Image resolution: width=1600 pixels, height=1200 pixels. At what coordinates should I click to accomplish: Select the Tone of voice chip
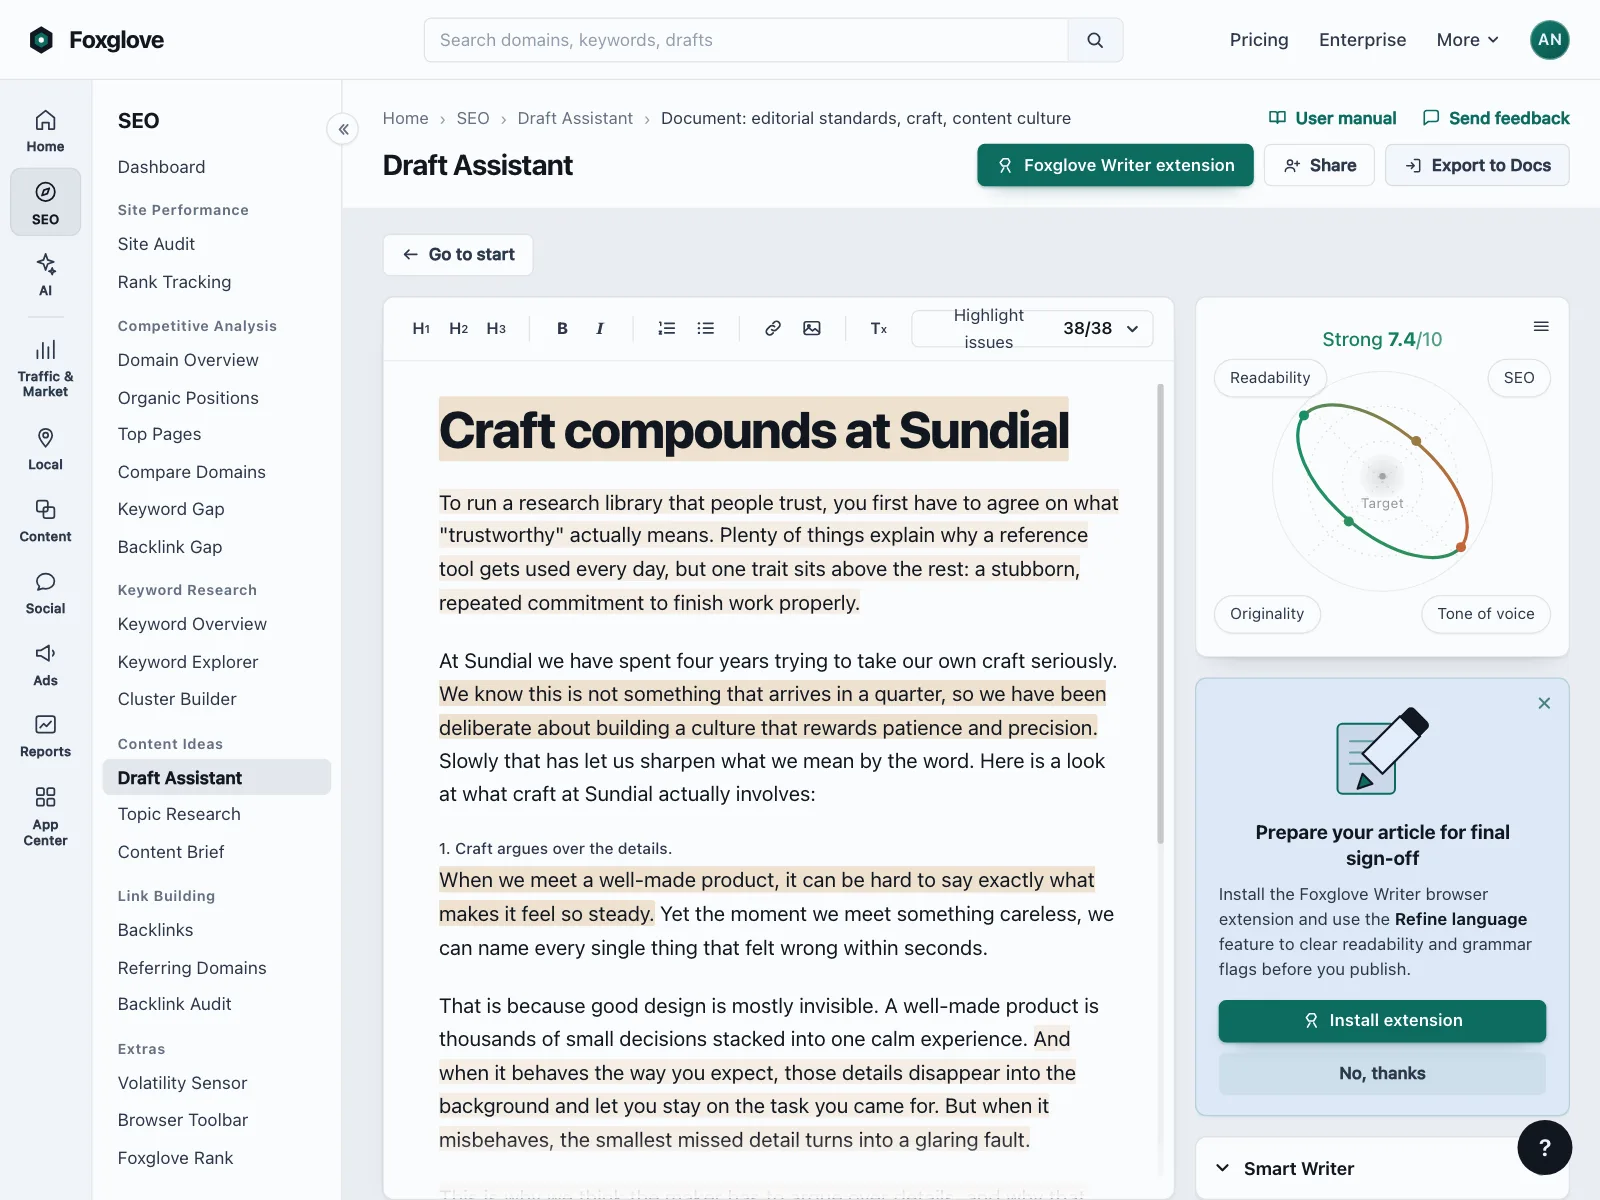1486,614
